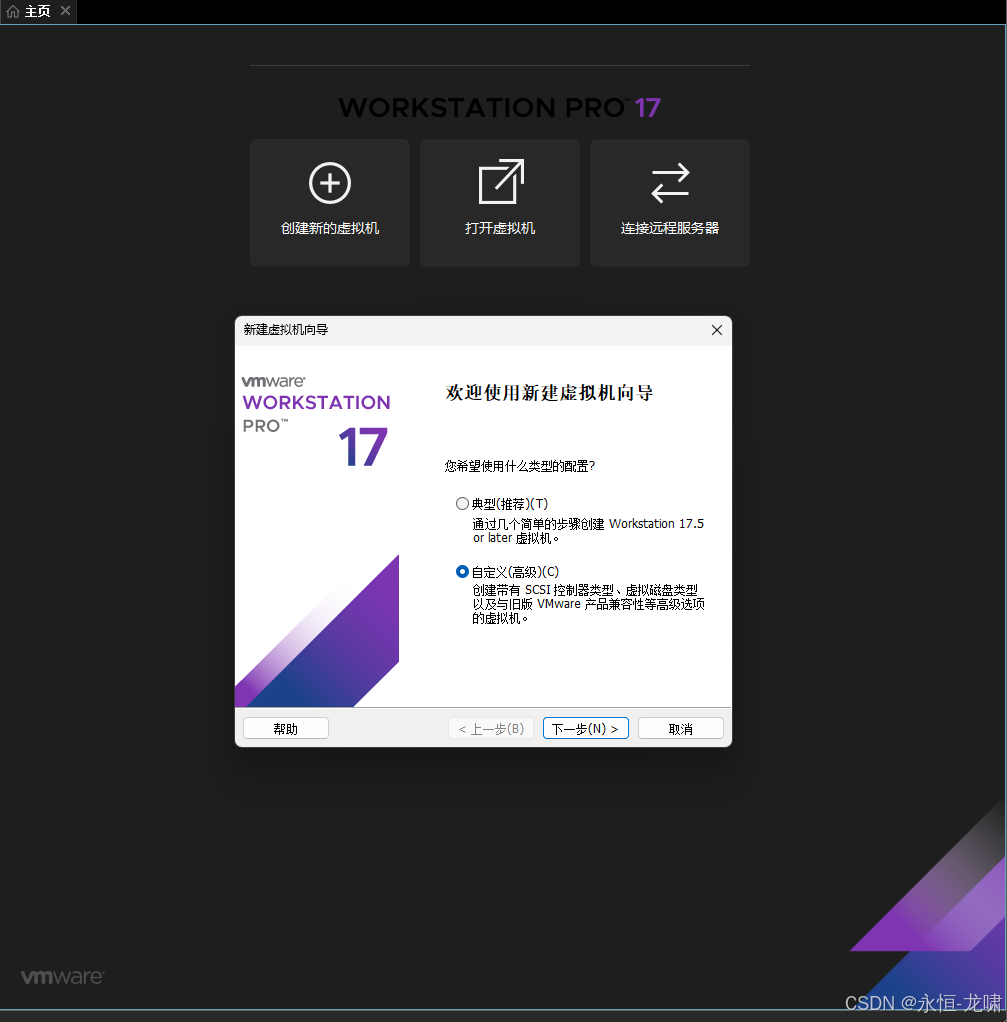Click the 取消 button in the wizard

click(x=680, y=728)
